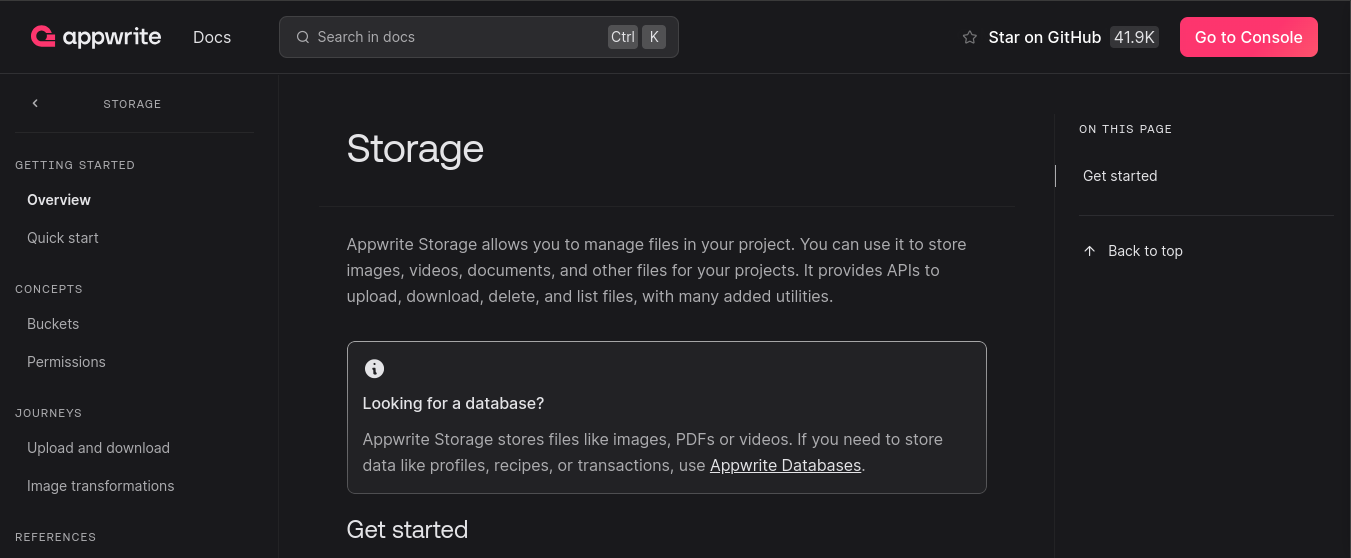Click the K key hint in search

pyautogui.click(x=654, y=37)
